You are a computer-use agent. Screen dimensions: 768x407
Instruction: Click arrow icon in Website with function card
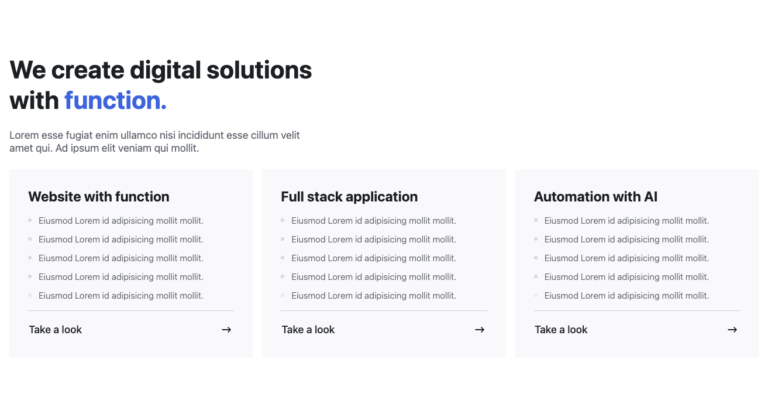pos(226,330)
